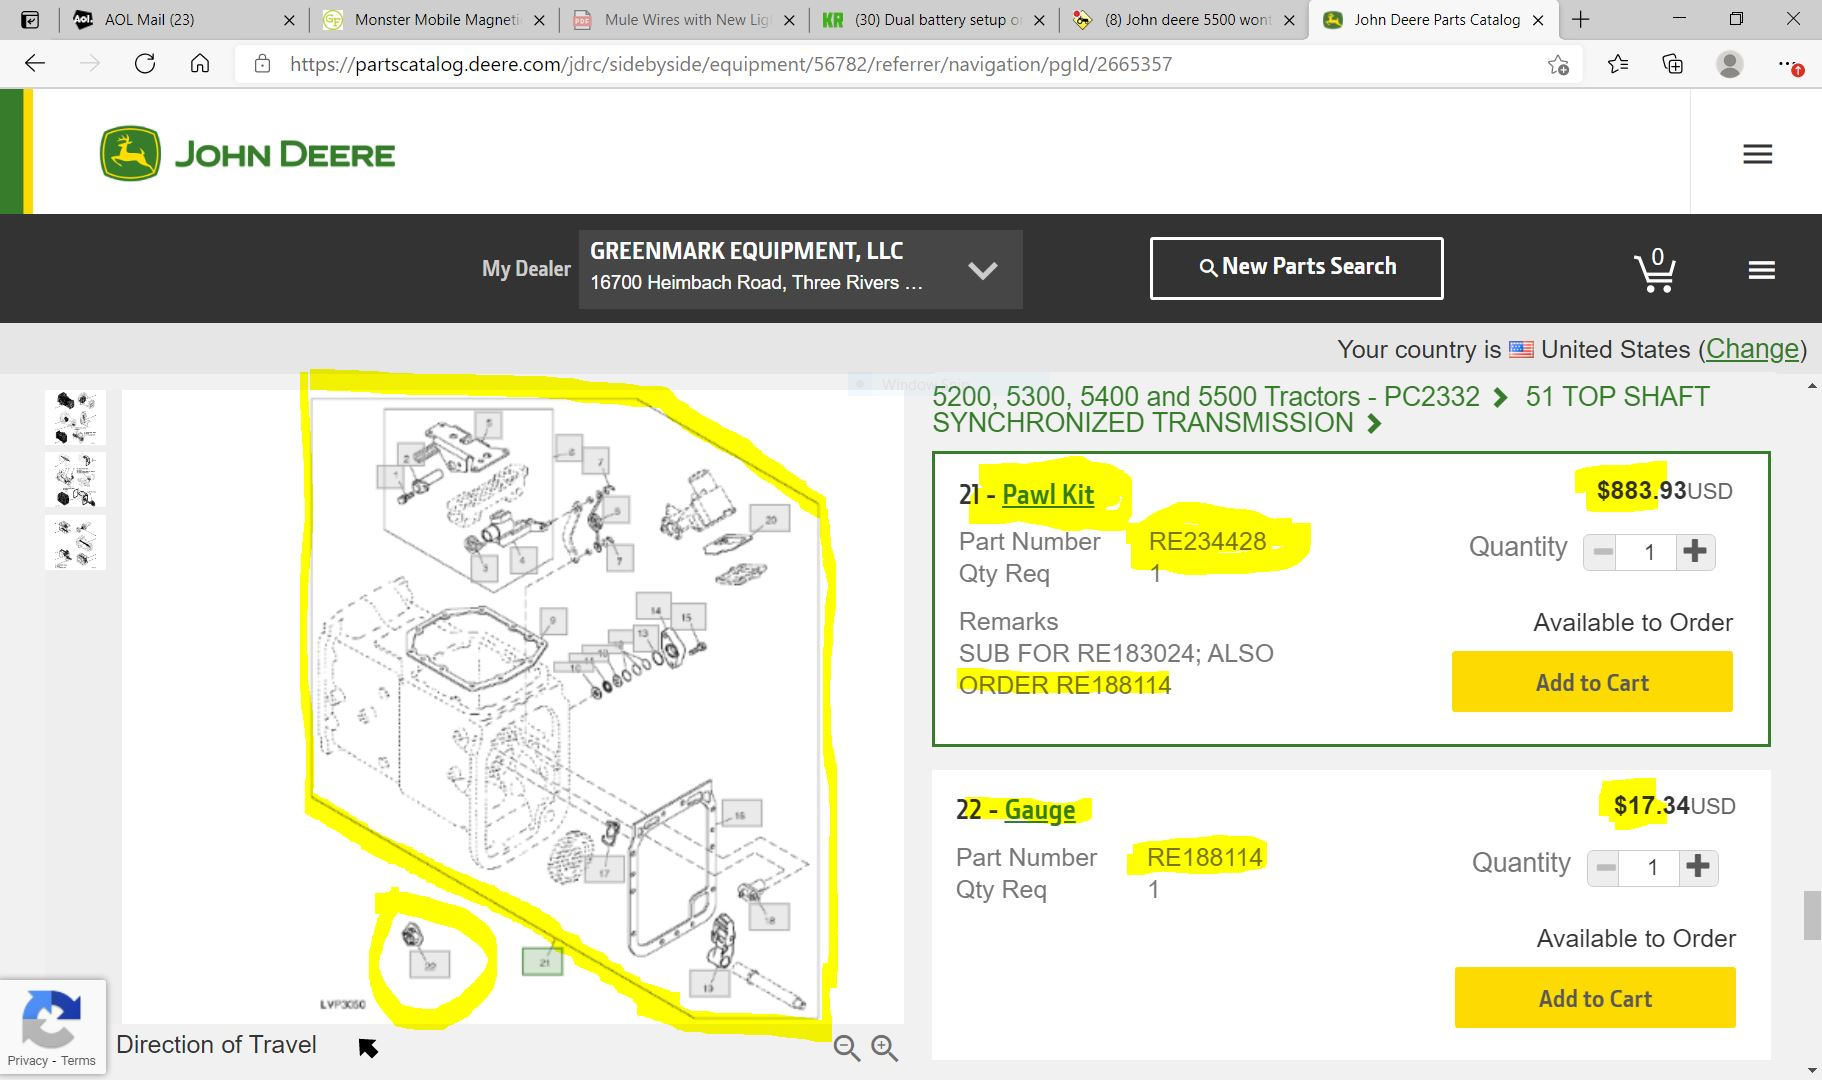Increase Pawl Kit quantity with plus
Screen dimensions: 1822x1080
(x=1694, y=551)
